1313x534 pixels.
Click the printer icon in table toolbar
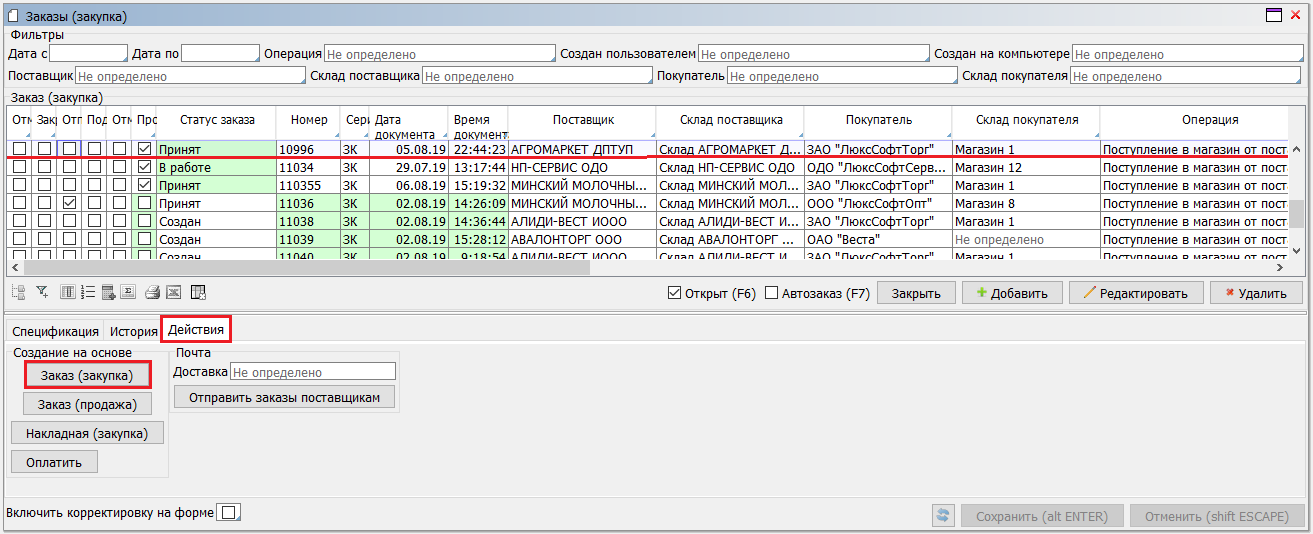click(152, 292)
